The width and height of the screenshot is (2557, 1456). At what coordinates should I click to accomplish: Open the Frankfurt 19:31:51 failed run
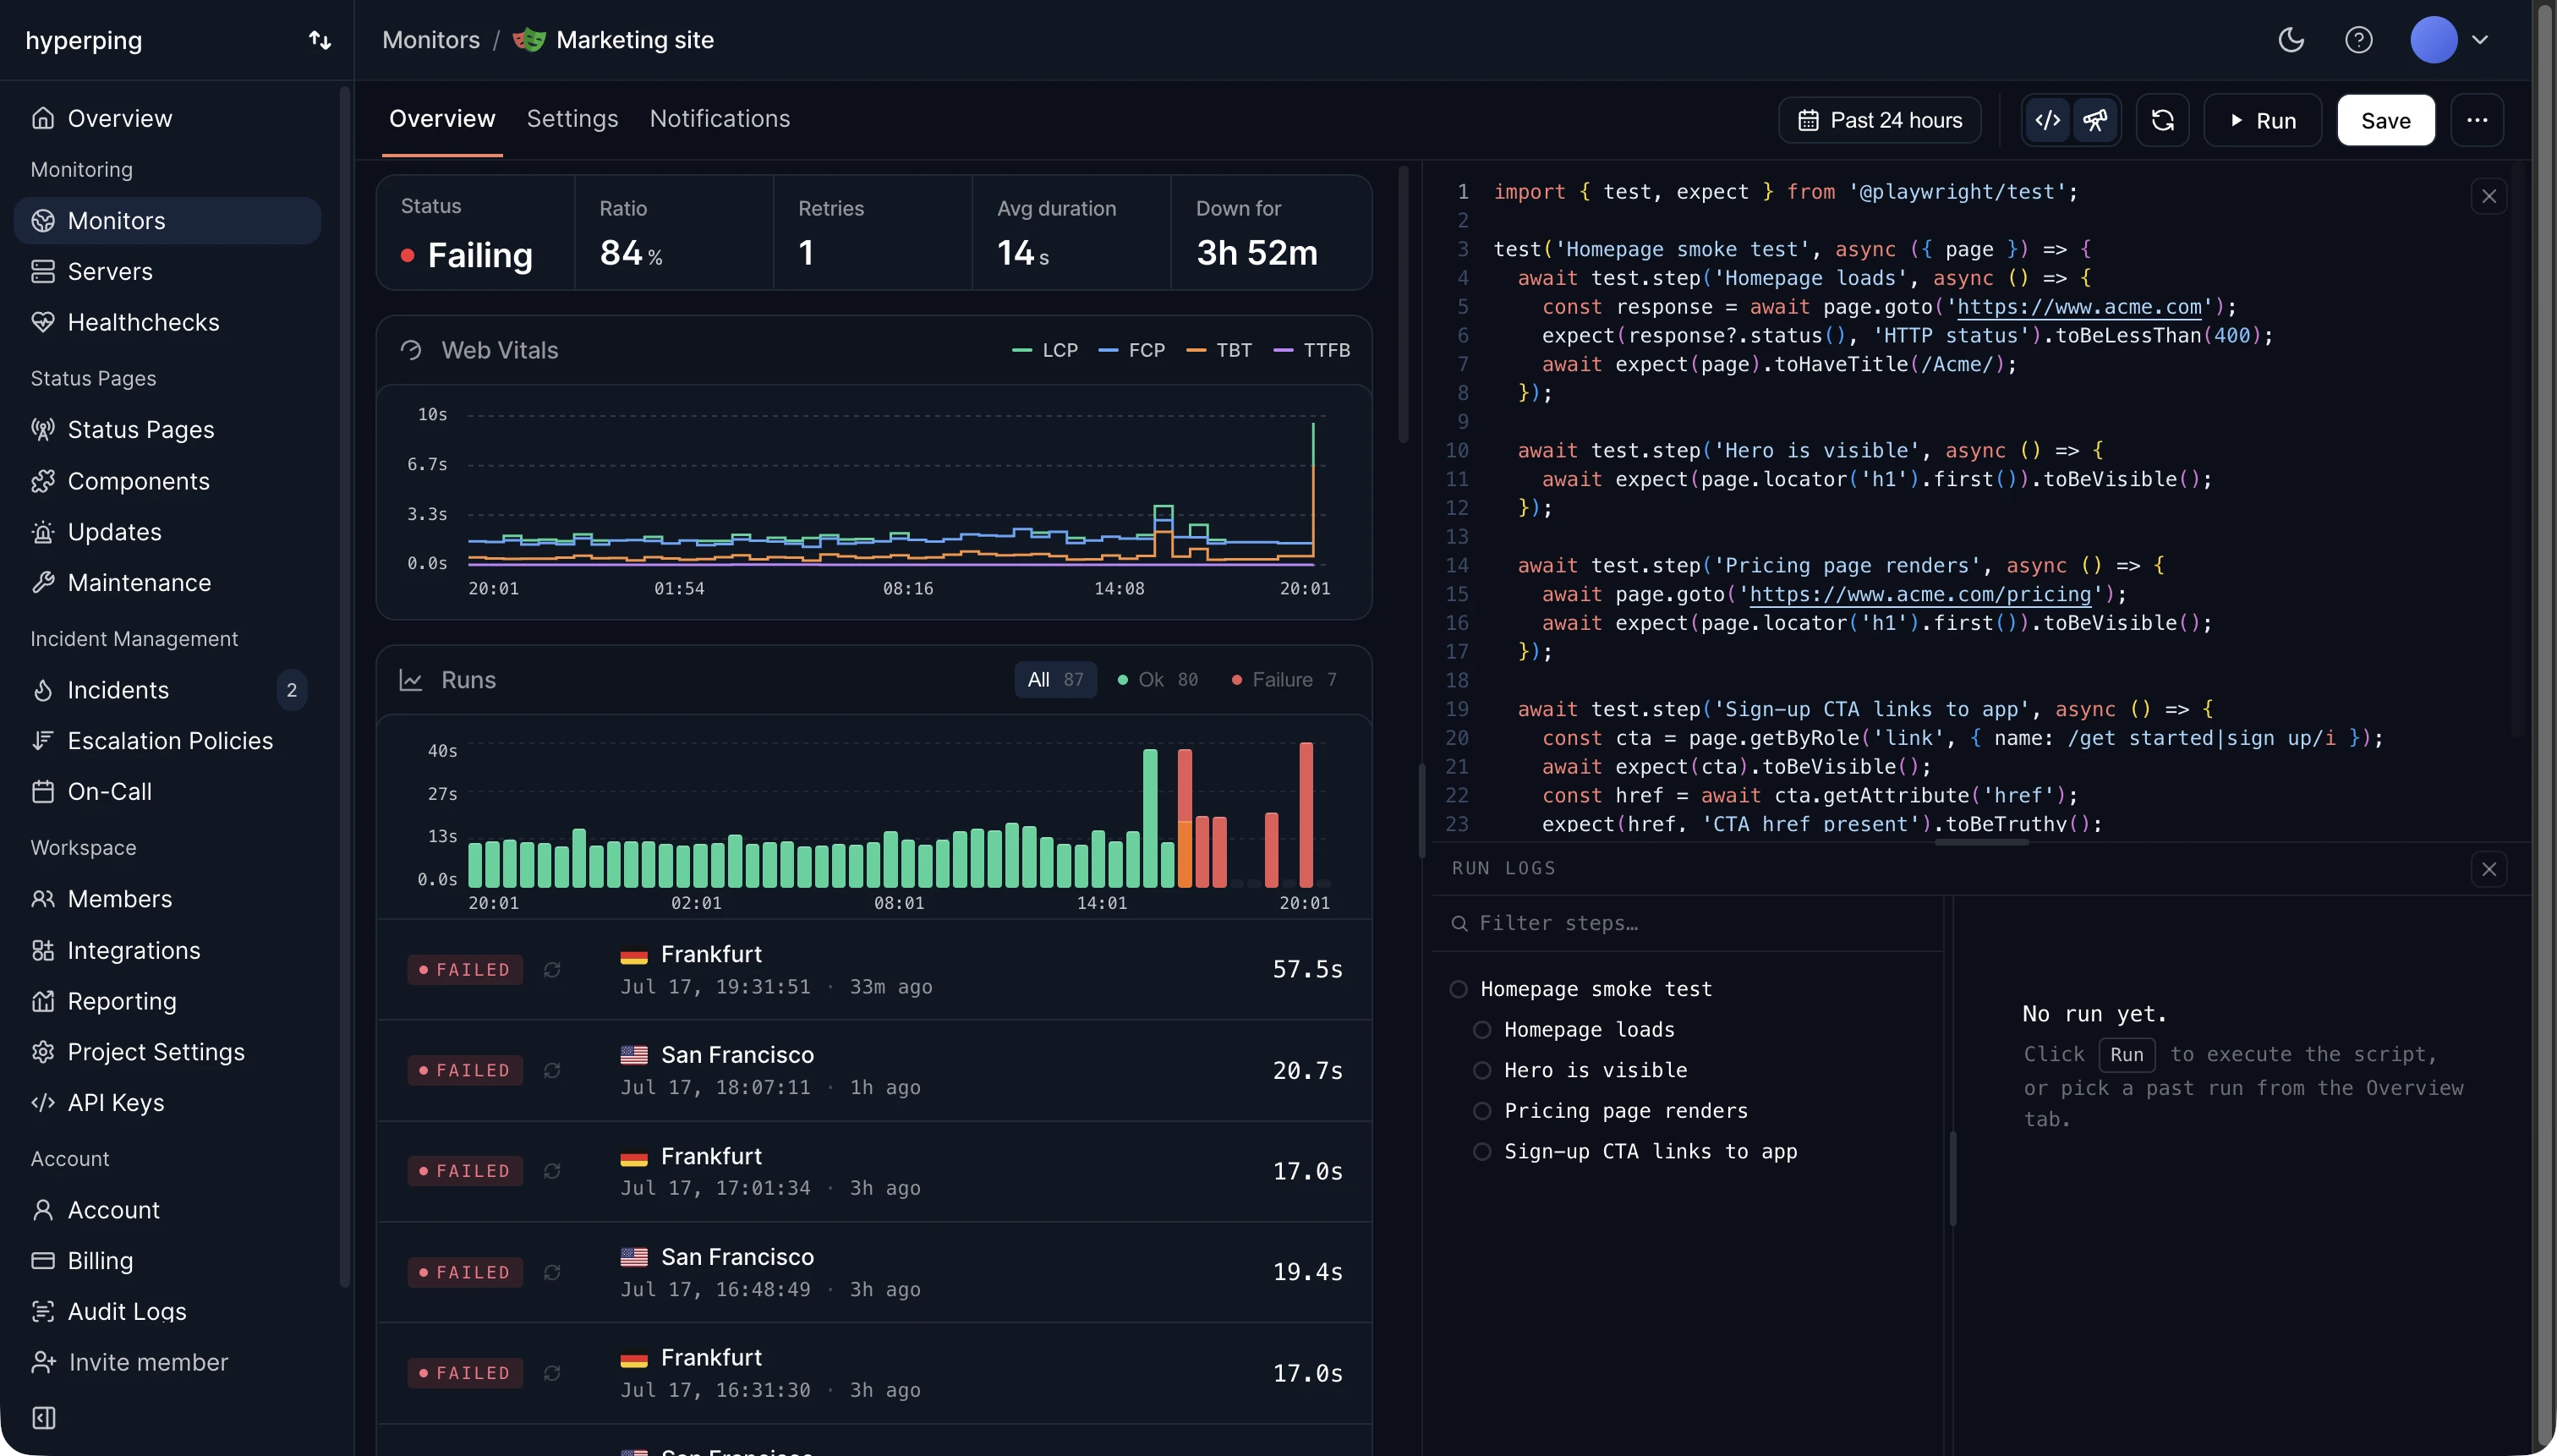tap(874, 970)
